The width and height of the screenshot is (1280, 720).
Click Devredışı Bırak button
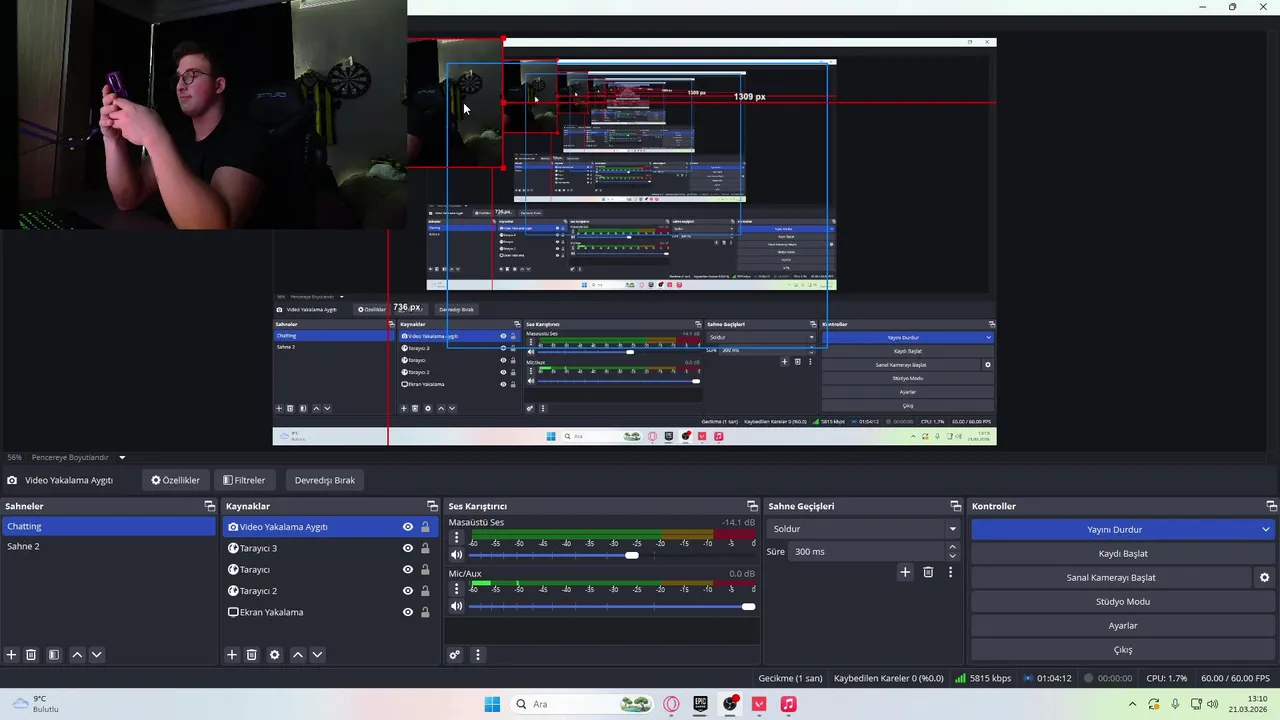click(325, 480)
